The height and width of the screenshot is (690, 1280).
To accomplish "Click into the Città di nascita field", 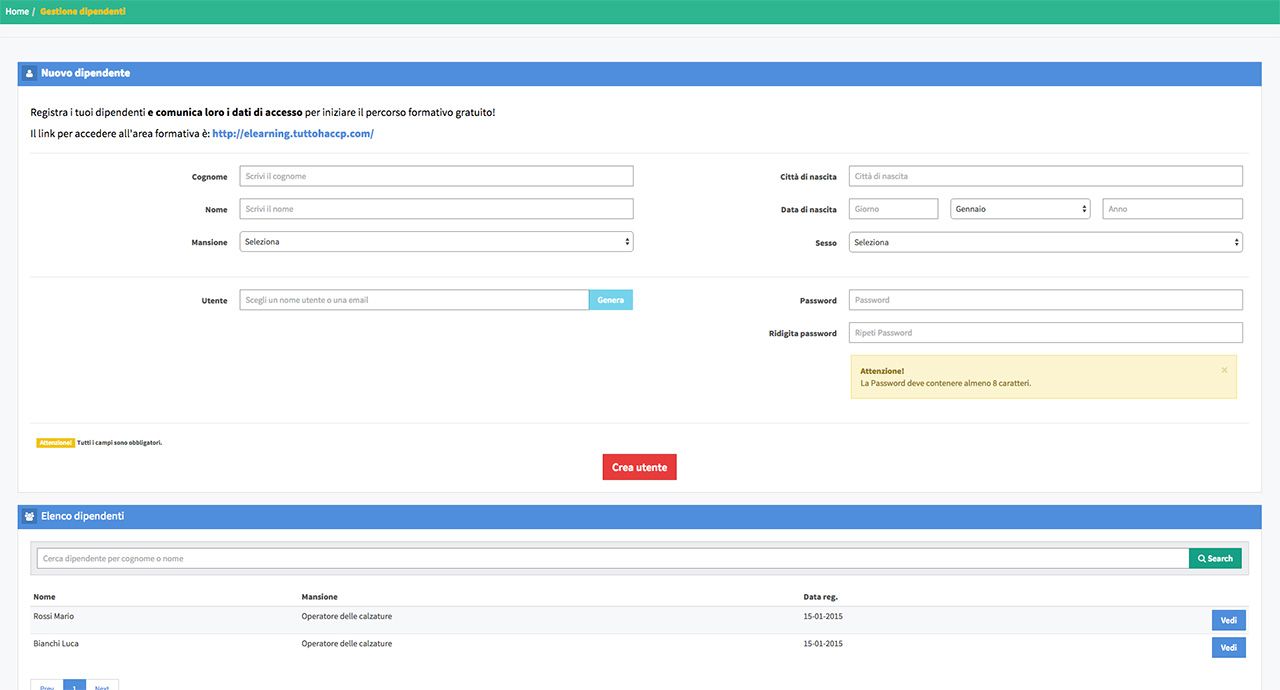I will pos(1045,176).
